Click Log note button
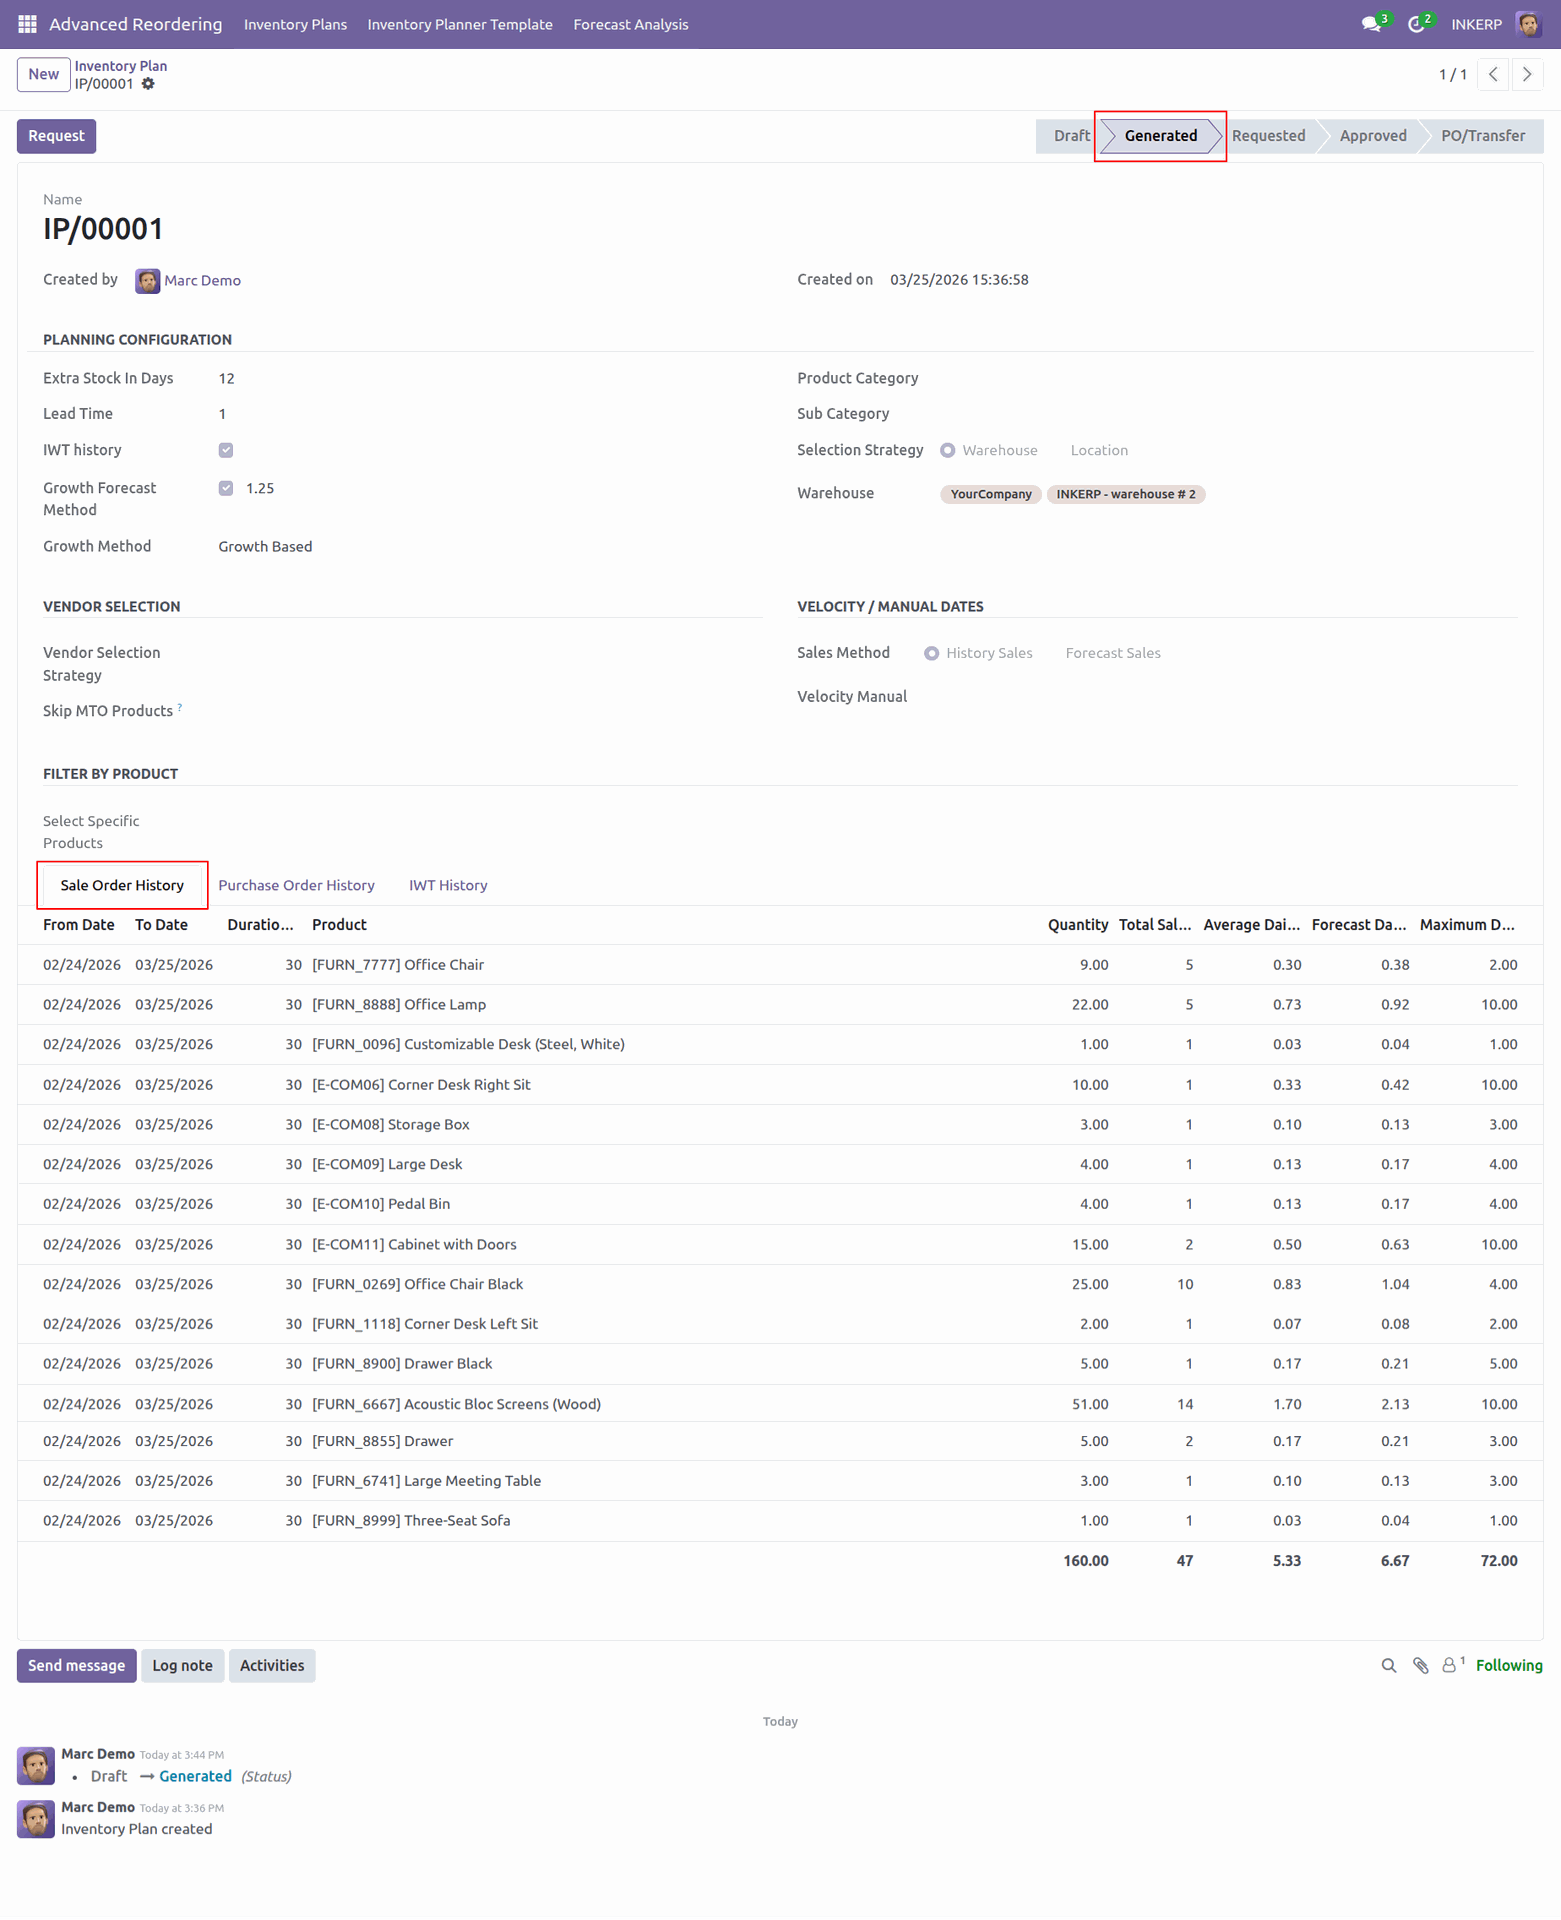This screenshot has height=1920, width=1561. point(182,1665)
